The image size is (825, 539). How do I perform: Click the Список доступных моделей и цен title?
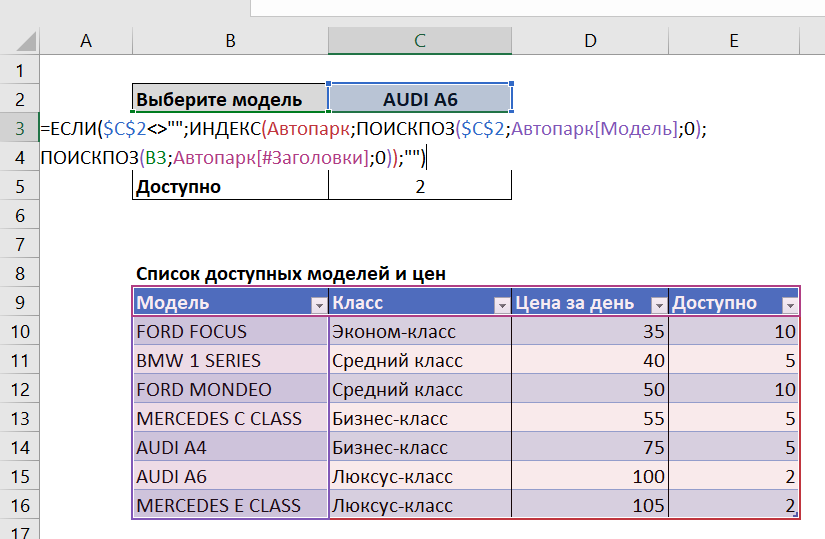coord(291,273)
